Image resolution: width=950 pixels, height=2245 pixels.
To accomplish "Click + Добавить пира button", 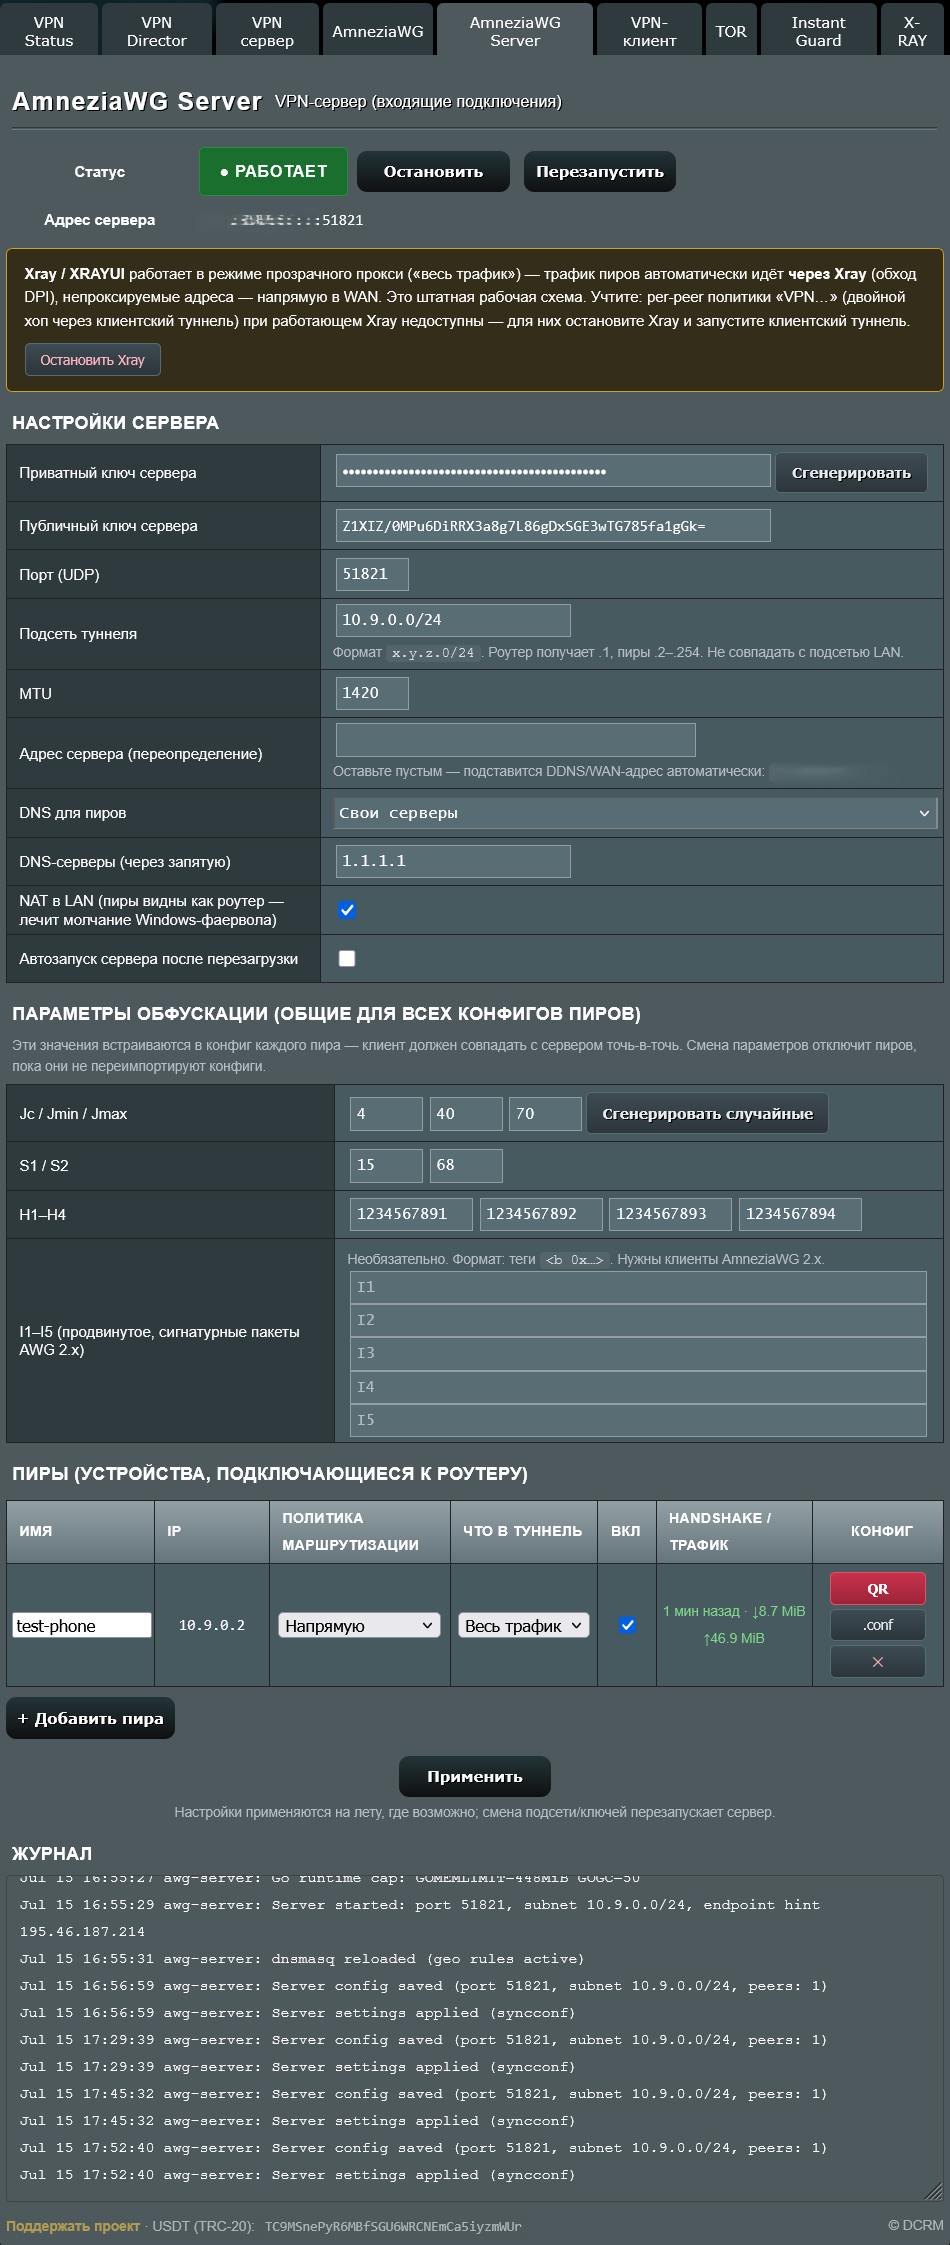I will click(90, 1718).
